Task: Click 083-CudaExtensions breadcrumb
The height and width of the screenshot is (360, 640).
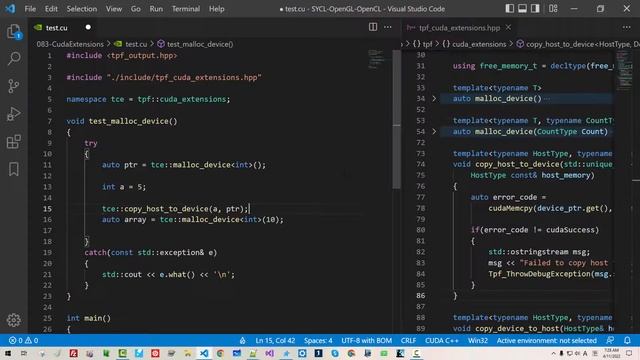Action: 70,44
